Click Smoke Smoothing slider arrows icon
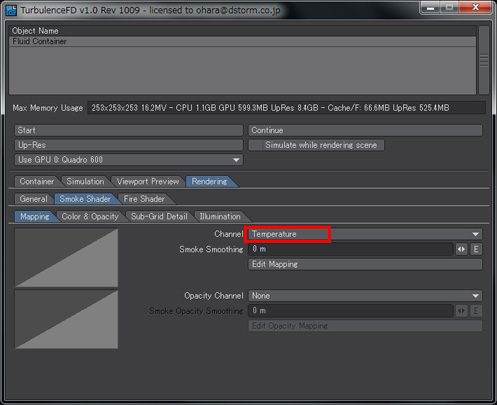 tap(461, 249)
